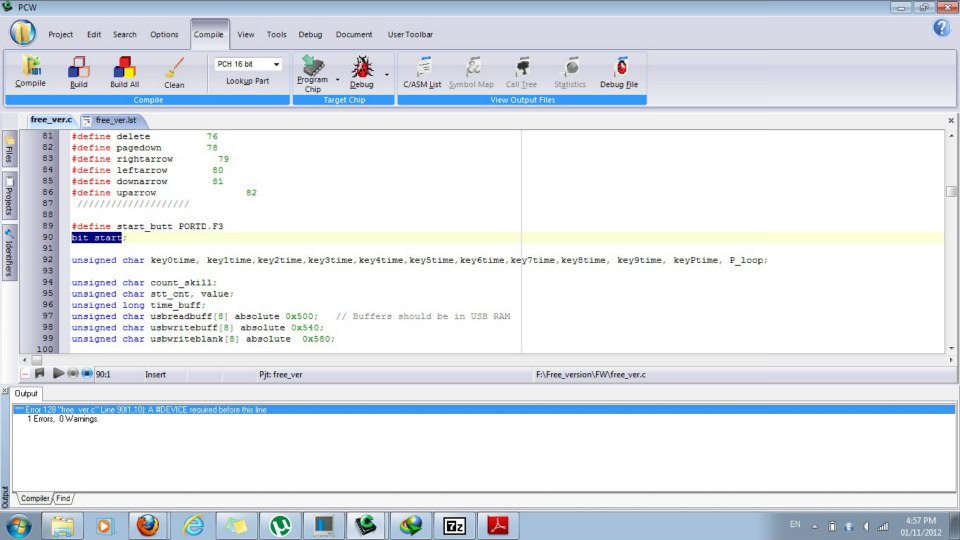Clean the project with the broom icon
The height and width of the screenshot is (540, 960).
(174, 71)
